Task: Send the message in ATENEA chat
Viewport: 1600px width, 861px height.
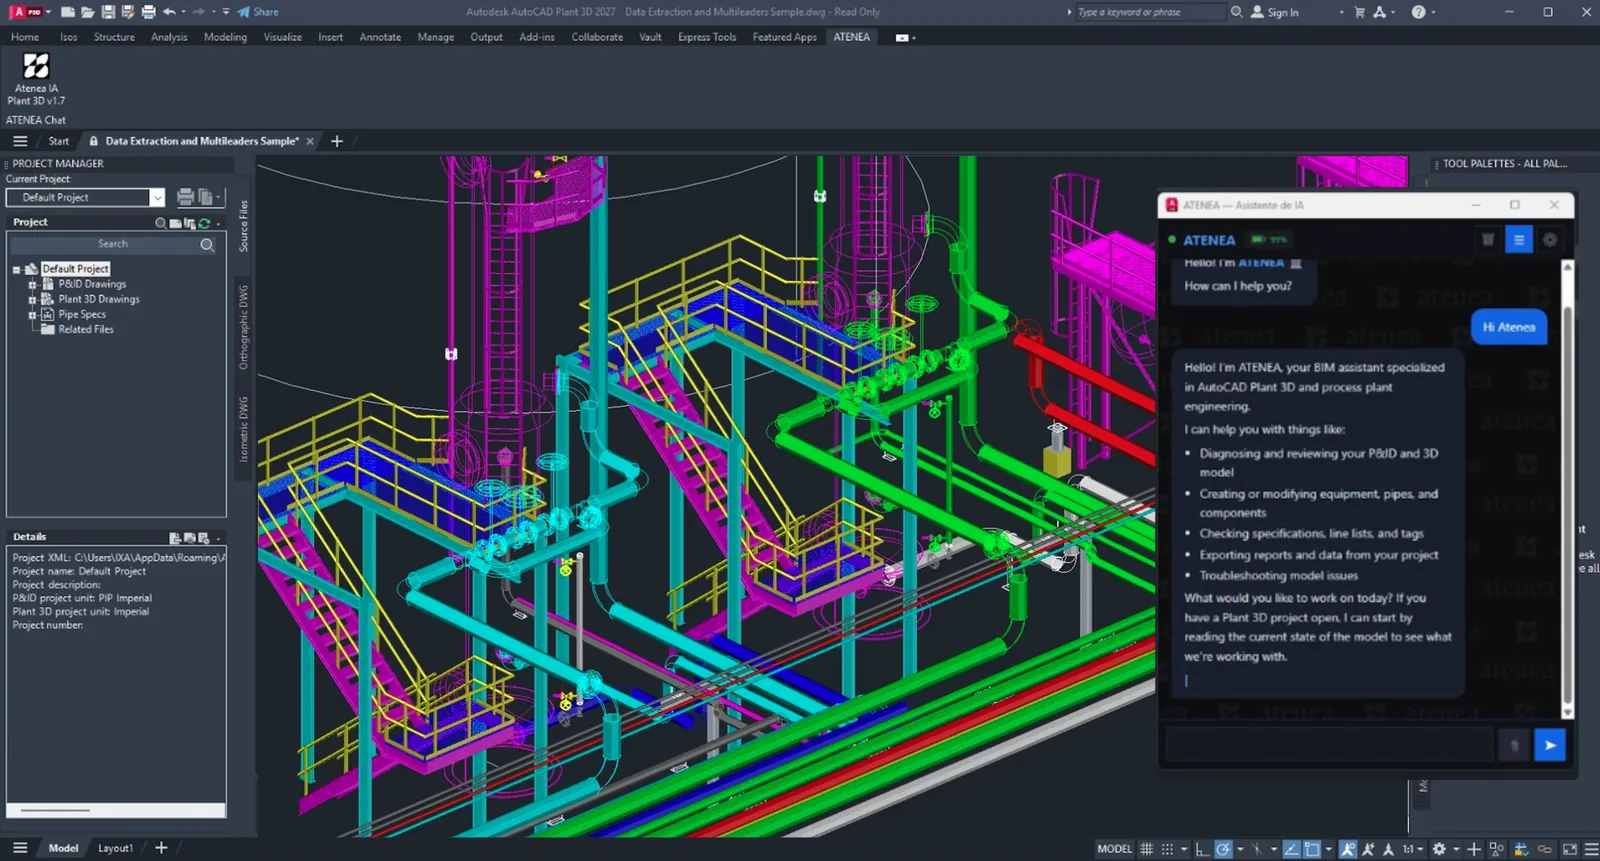Action: (1550, 745)
